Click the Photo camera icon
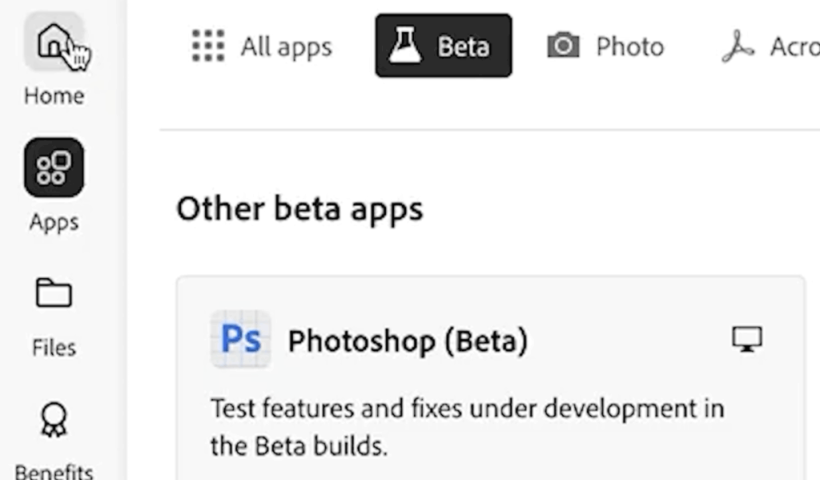The image size is (820, 480). [x=563, y=46]
